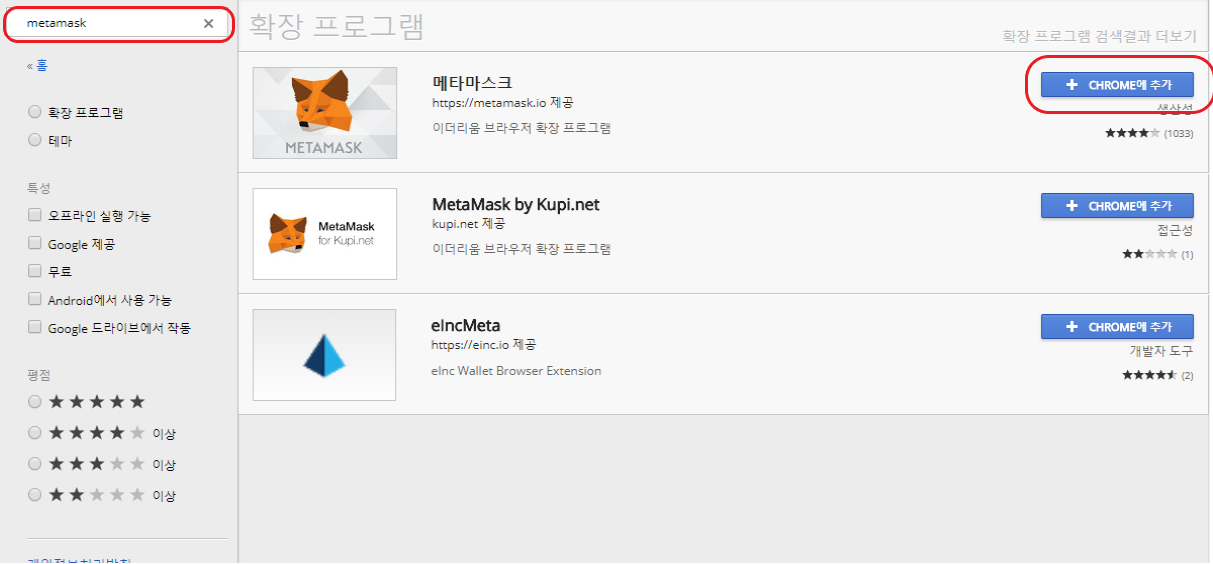Click the Kupi.net star rating (1)
1213x564 pixels.
click(1158, 255)
